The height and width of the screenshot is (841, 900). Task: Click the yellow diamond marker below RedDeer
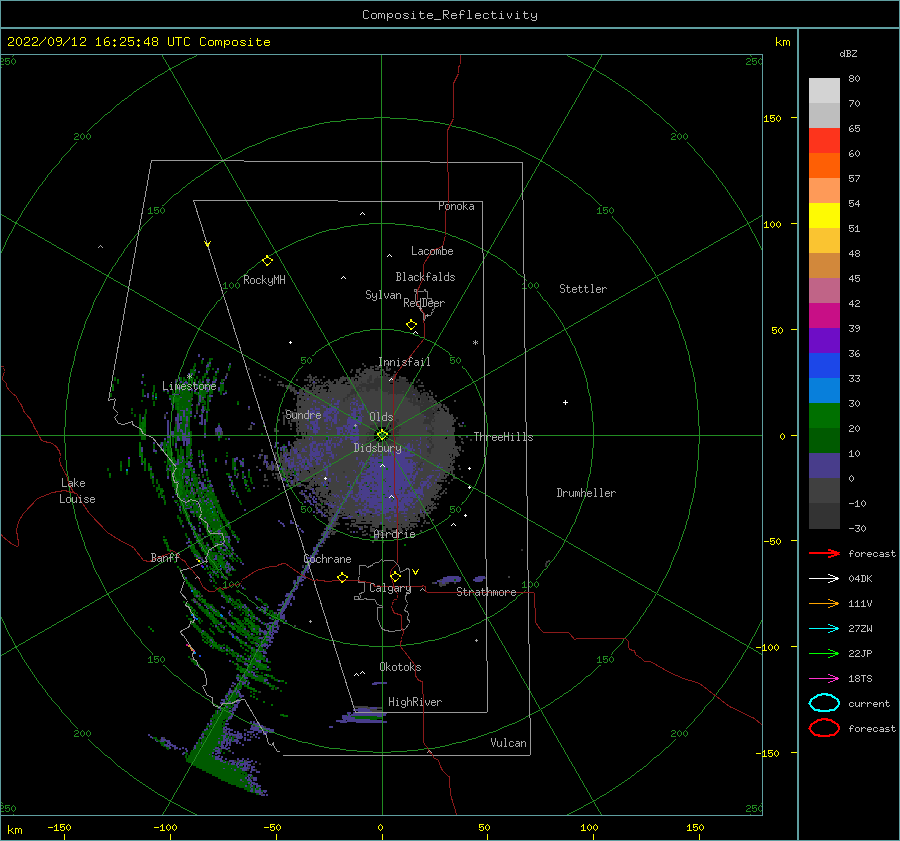(x=412, y=324)
